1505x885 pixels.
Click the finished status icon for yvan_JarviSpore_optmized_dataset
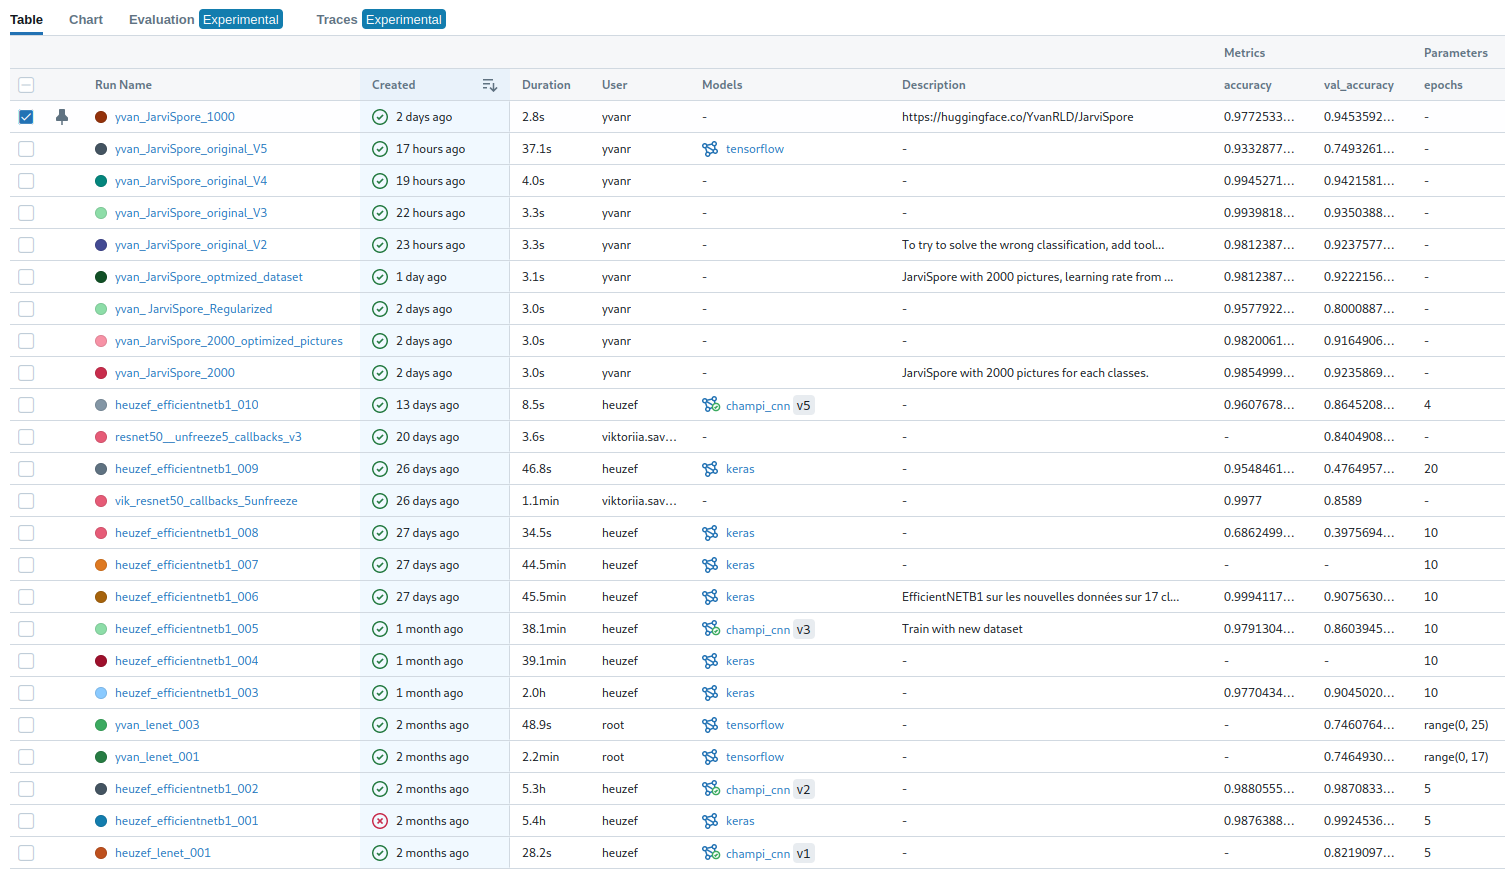[x=380, y=277]
